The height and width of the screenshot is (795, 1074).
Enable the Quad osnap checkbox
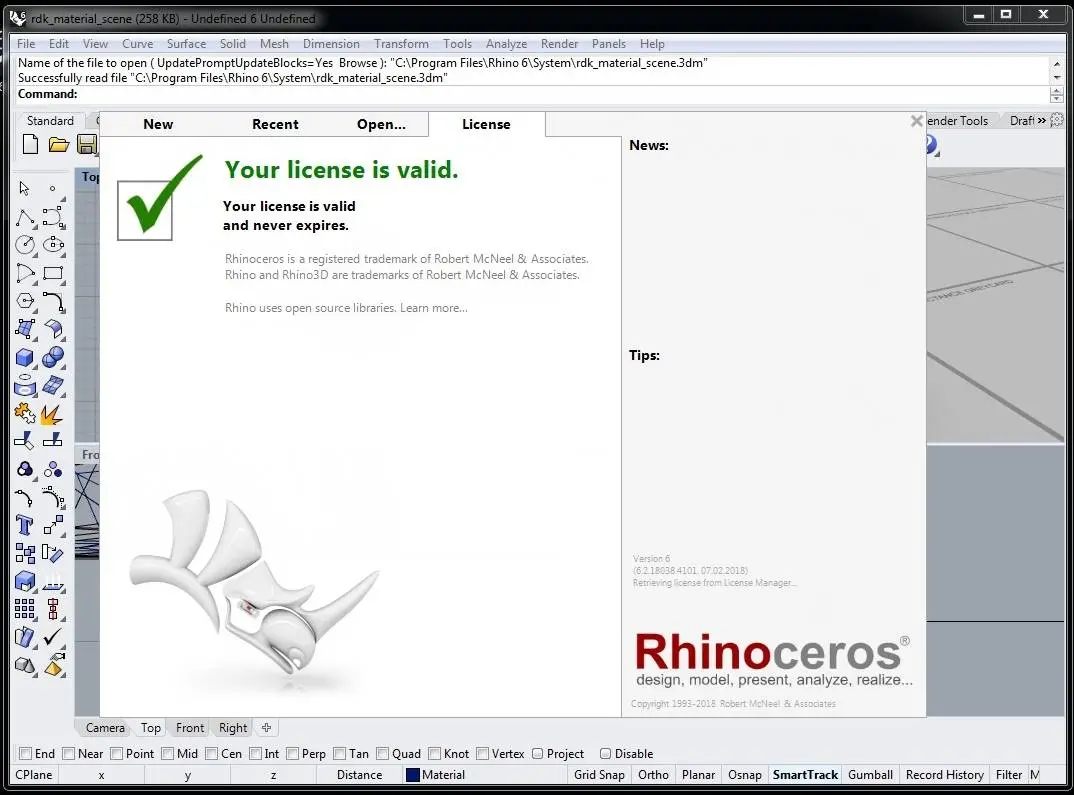[383, 754]
